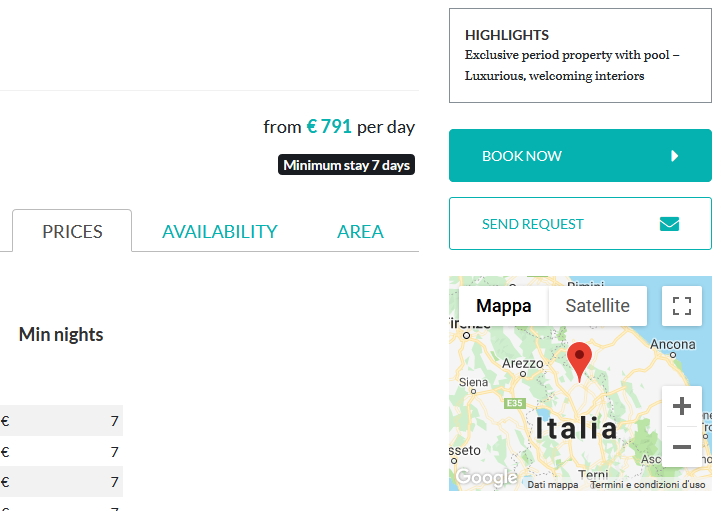This screenshot has width=721, height=511.
Task: Open the Area tab
Action: [x=360, y=231]
